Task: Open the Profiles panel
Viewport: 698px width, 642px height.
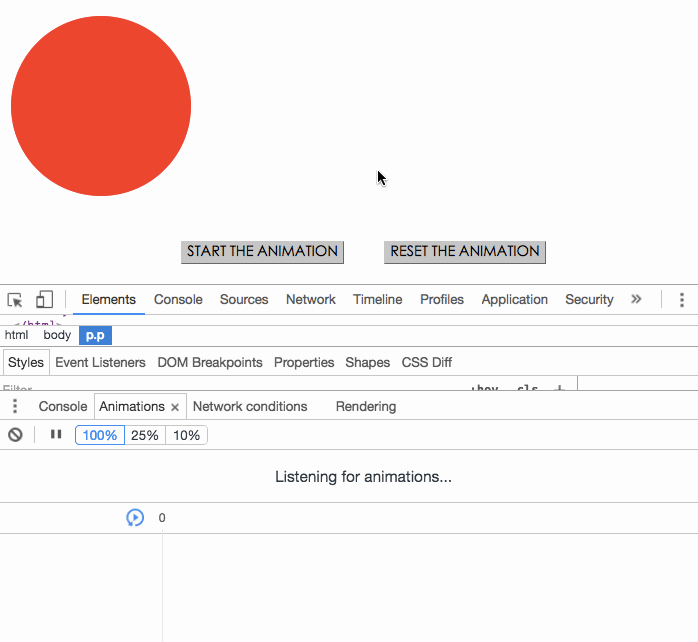Action: (x=442, y=300)
